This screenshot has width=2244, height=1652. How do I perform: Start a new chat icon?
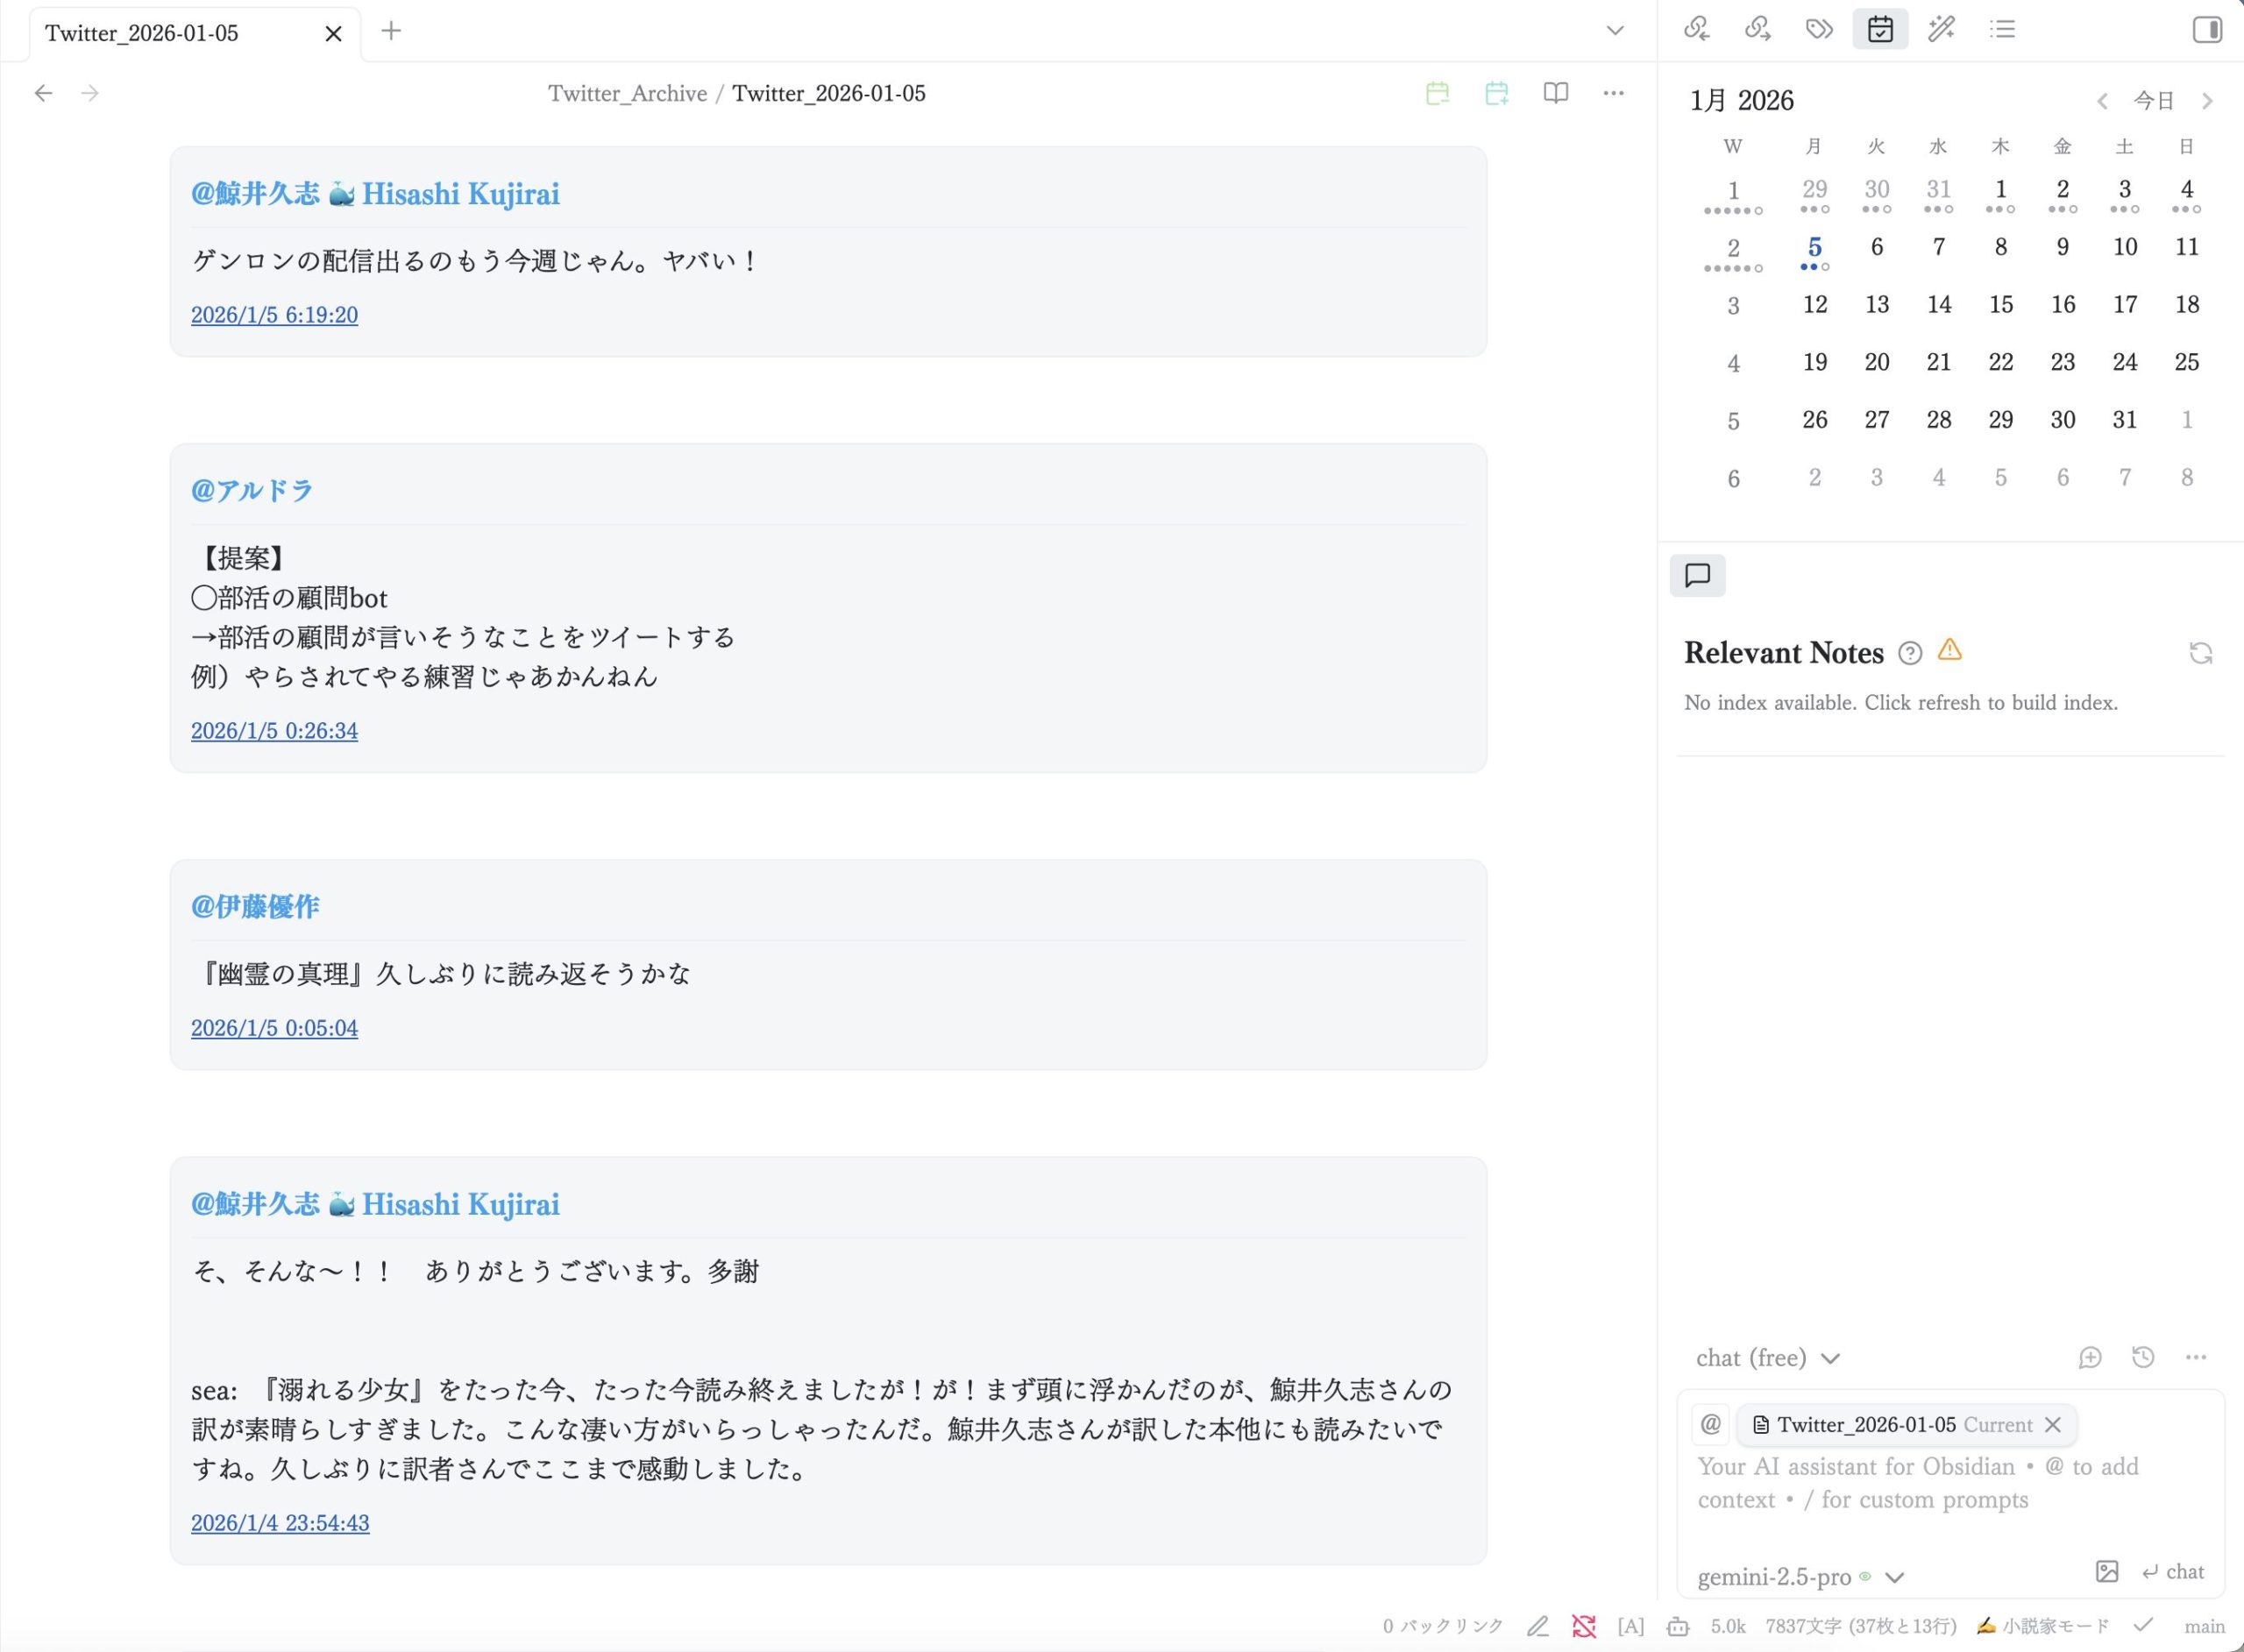coord(2089,1357)
